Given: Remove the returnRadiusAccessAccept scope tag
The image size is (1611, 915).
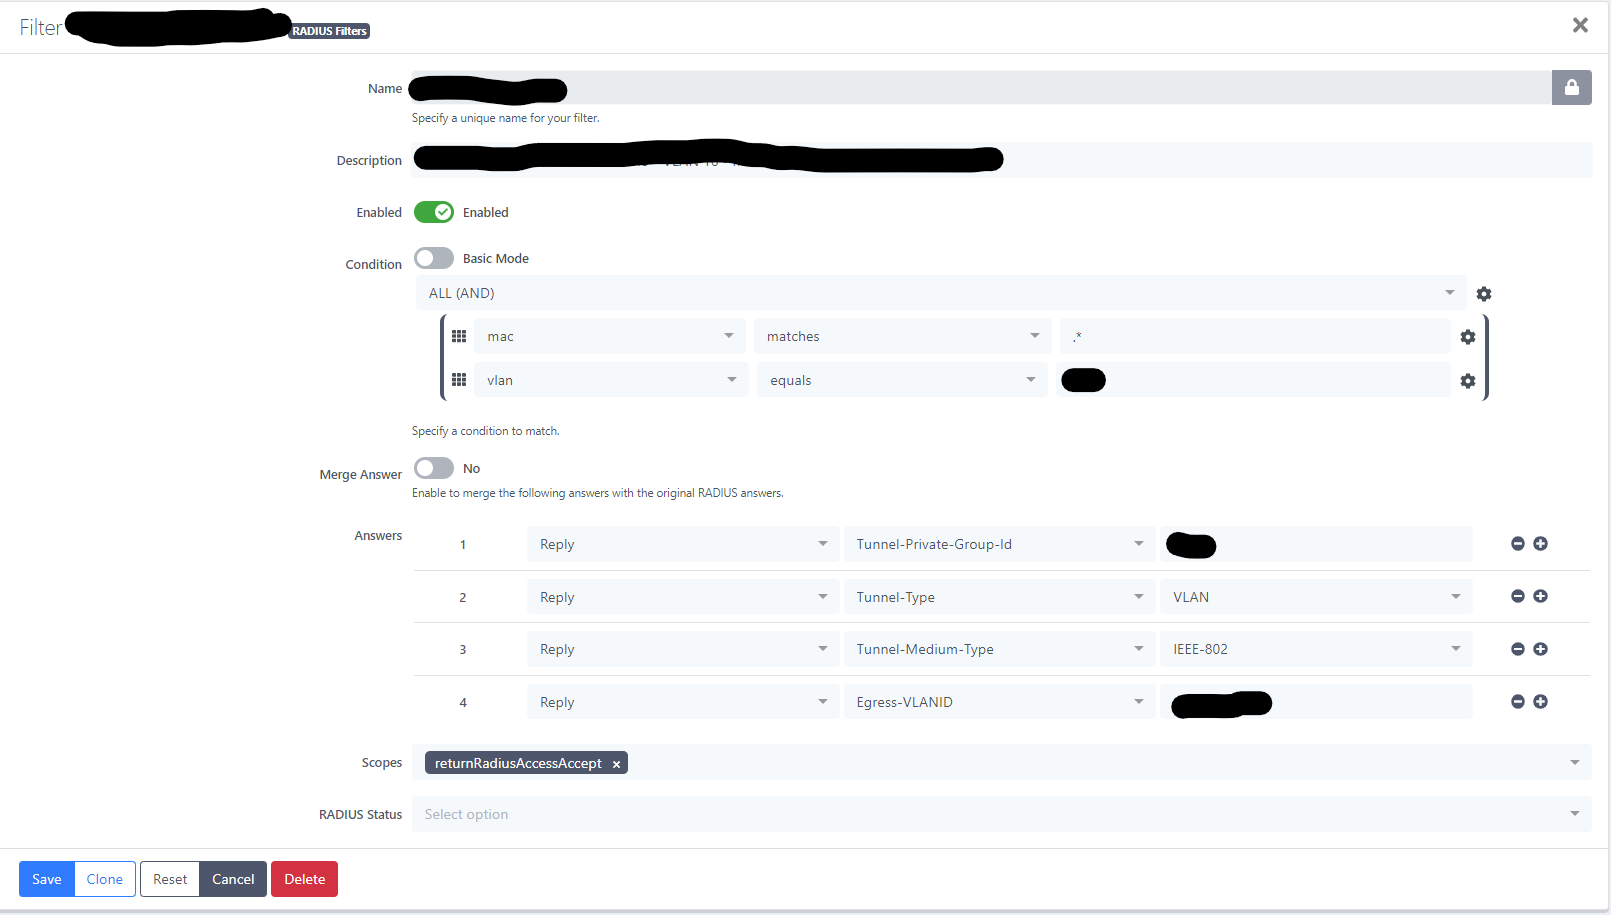Looking at the screenshot, I should [x=617, y=763].
